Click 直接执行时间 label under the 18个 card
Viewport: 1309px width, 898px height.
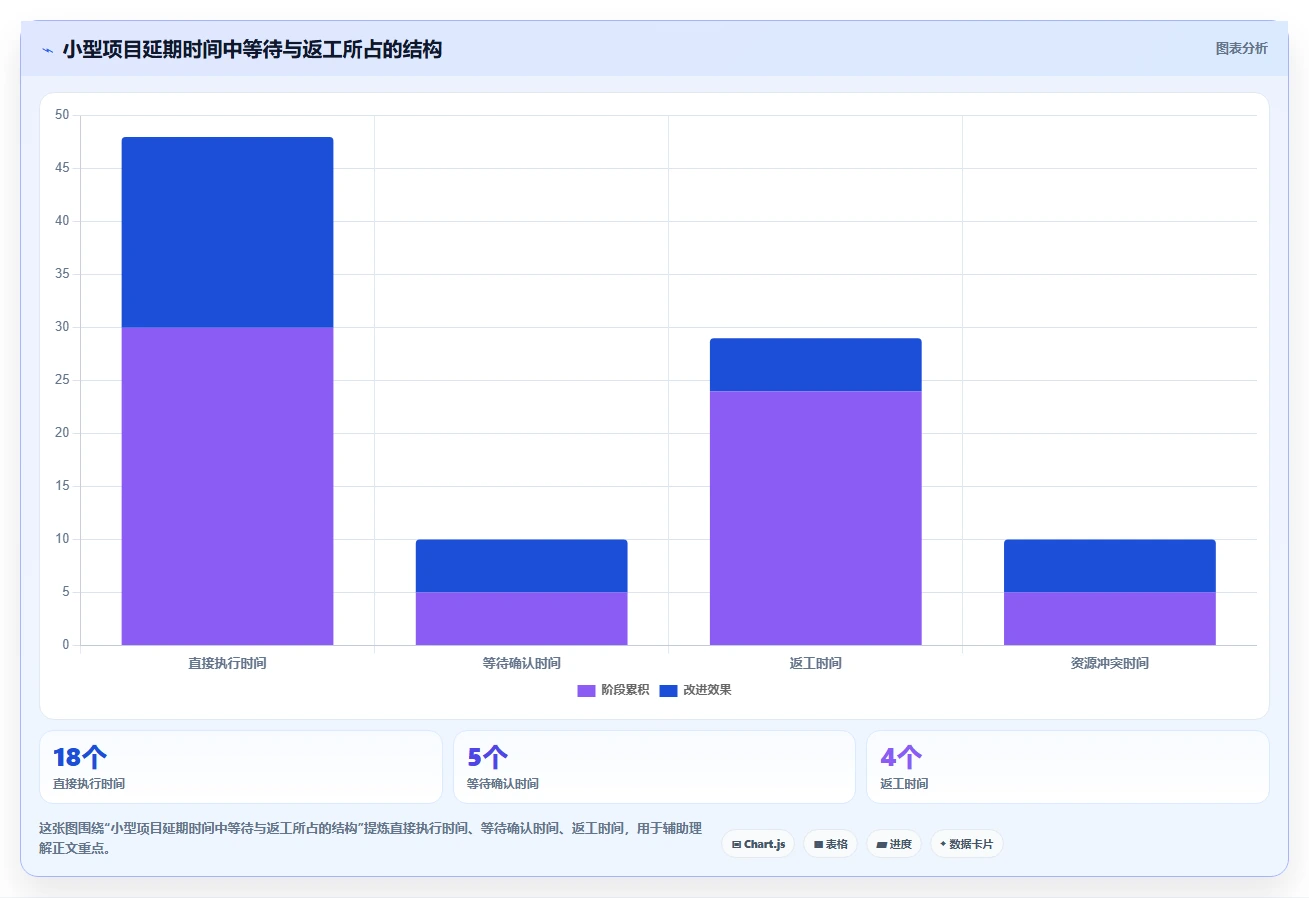point(89,784)
